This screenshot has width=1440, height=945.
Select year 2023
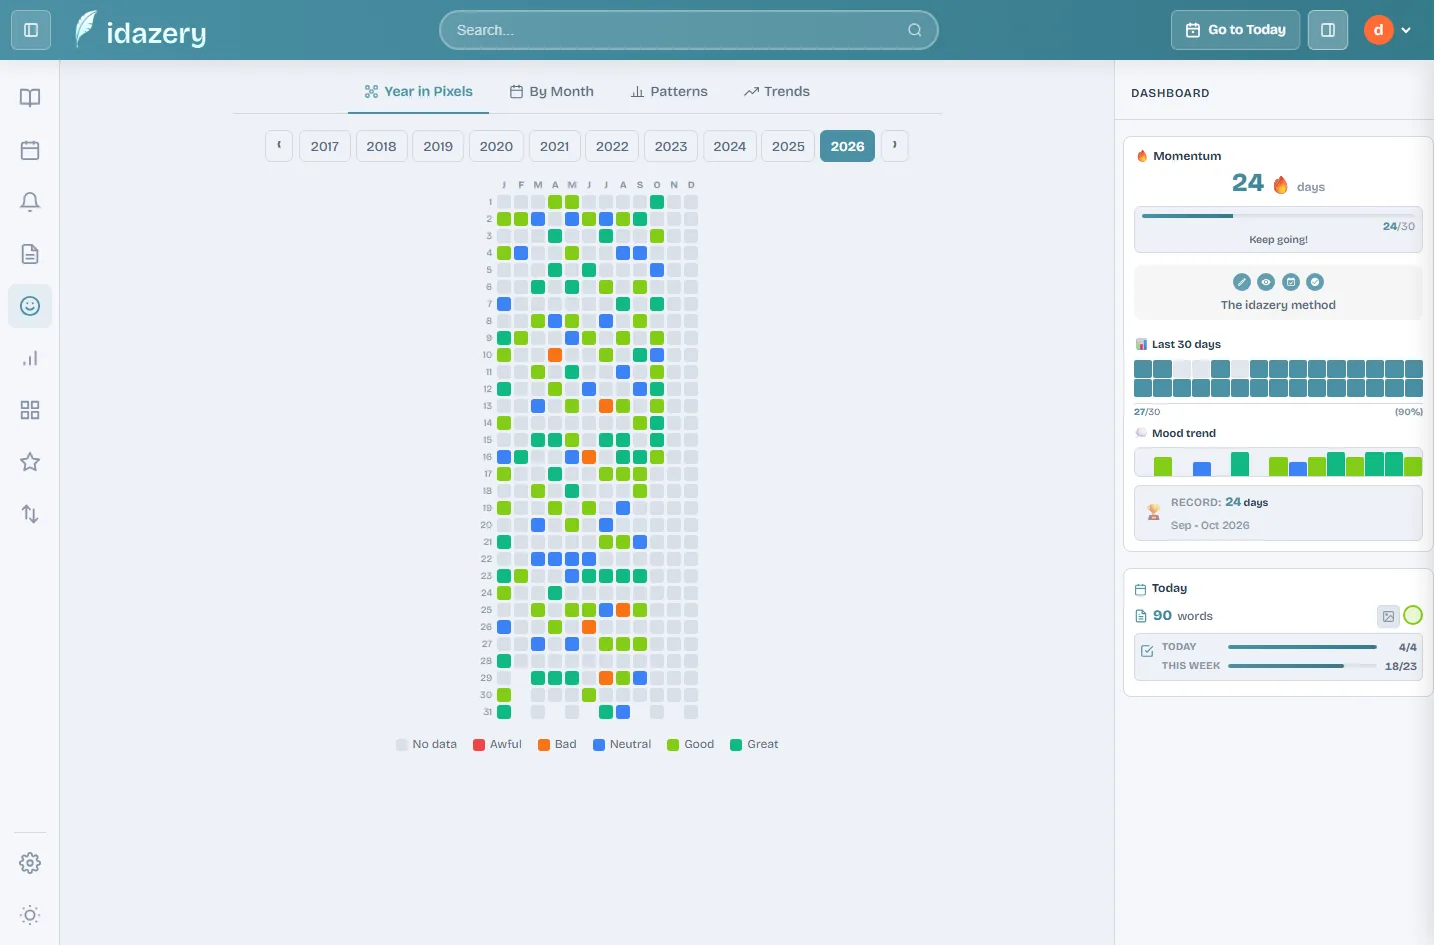[671, 146]
